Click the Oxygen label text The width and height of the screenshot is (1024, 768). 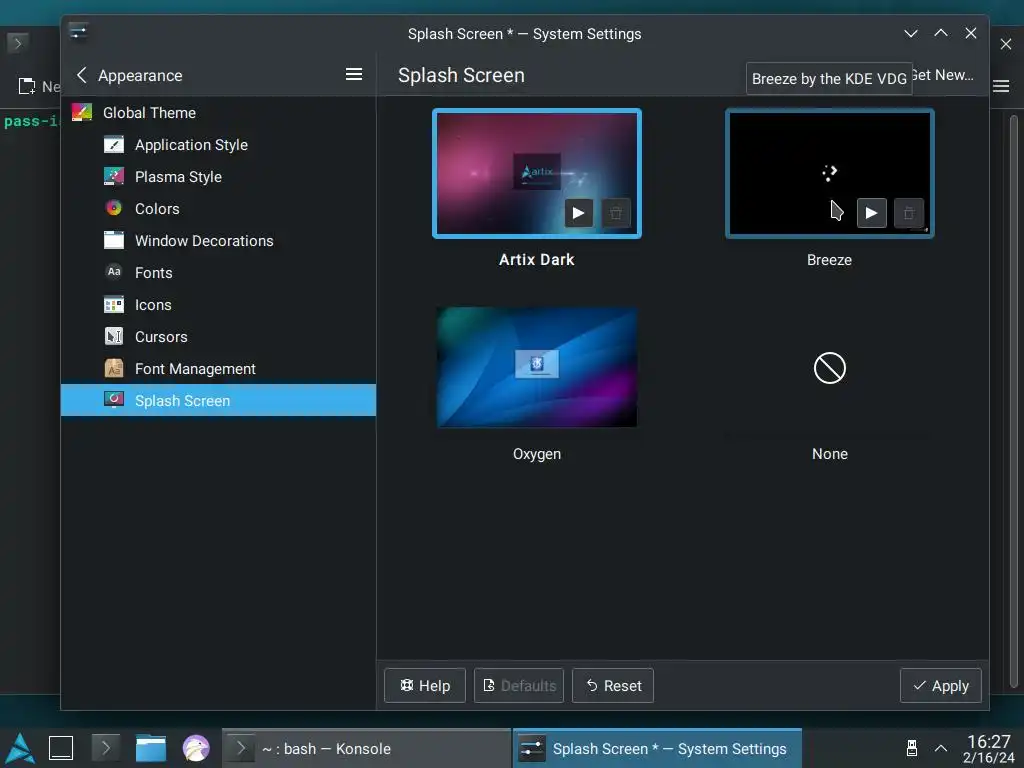(x=537, y=454)
